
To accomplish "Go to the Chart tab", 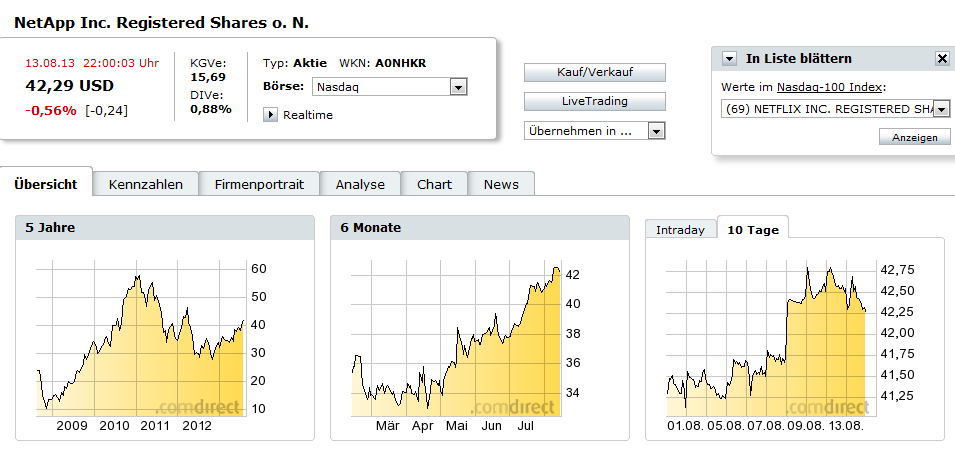I will tap(434, 184).
